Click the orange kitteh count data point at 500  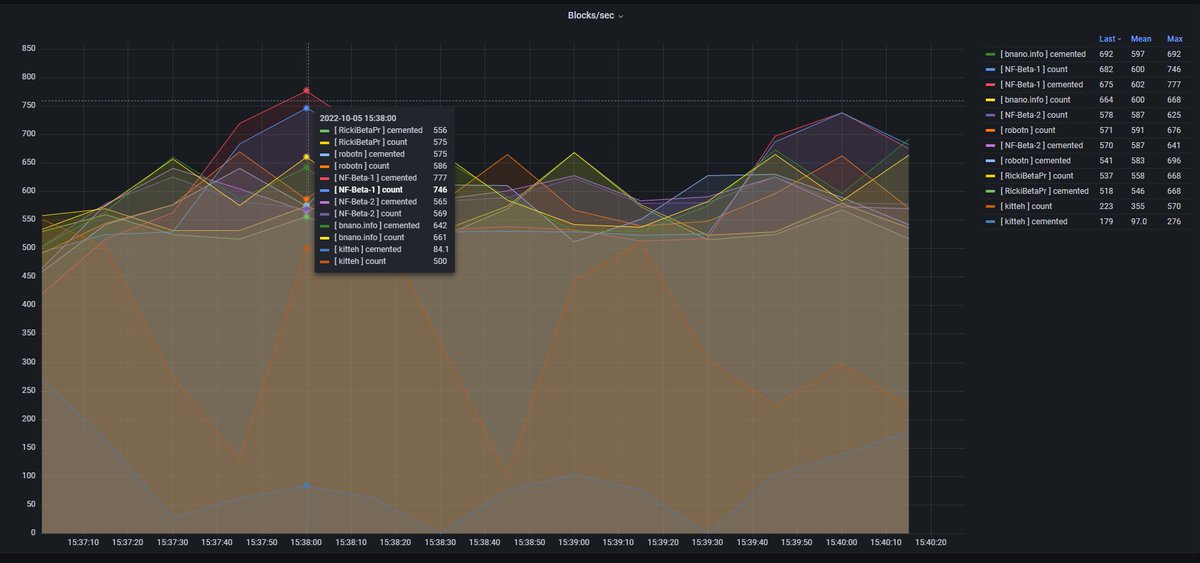click(x=306, y=248)
